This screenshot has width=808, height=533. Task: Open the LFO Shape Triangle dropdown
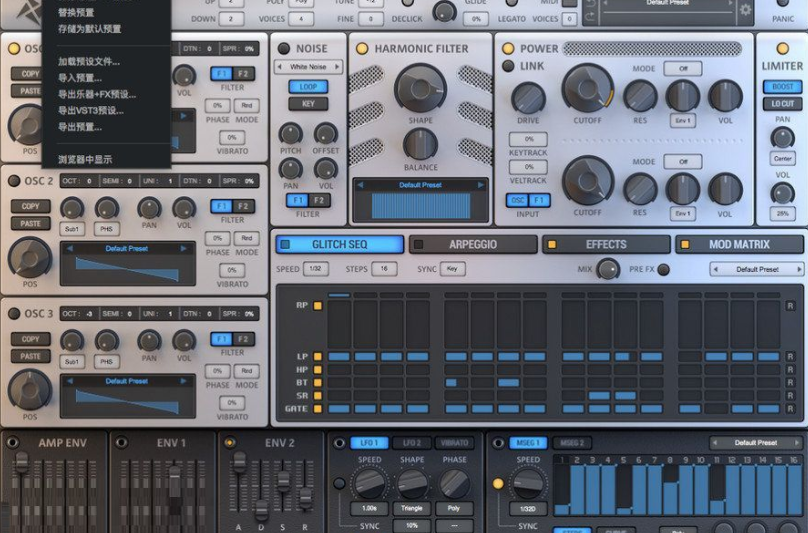pos(412,508)
